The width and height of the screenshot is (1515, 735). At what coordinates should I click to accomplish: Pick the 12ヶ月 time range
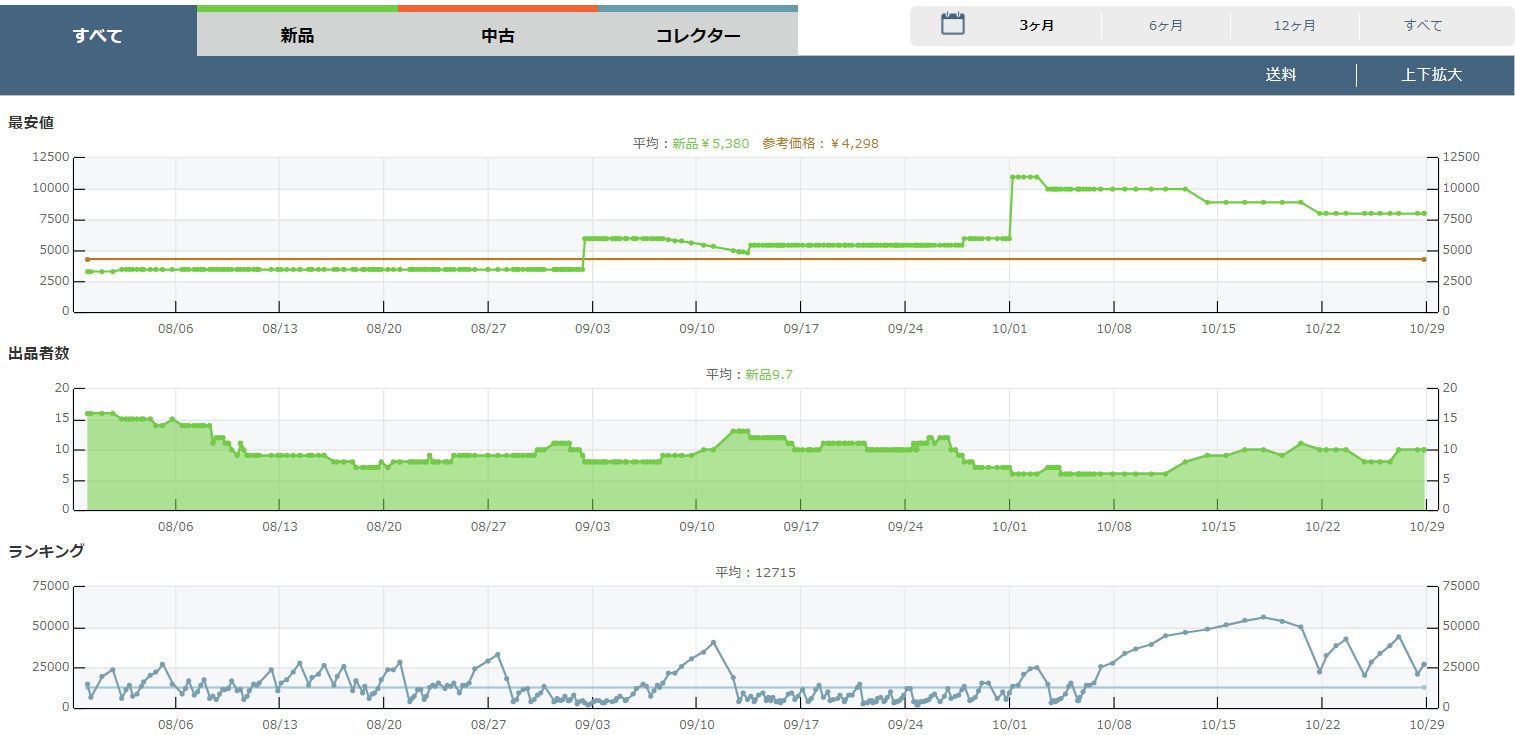1294,26
